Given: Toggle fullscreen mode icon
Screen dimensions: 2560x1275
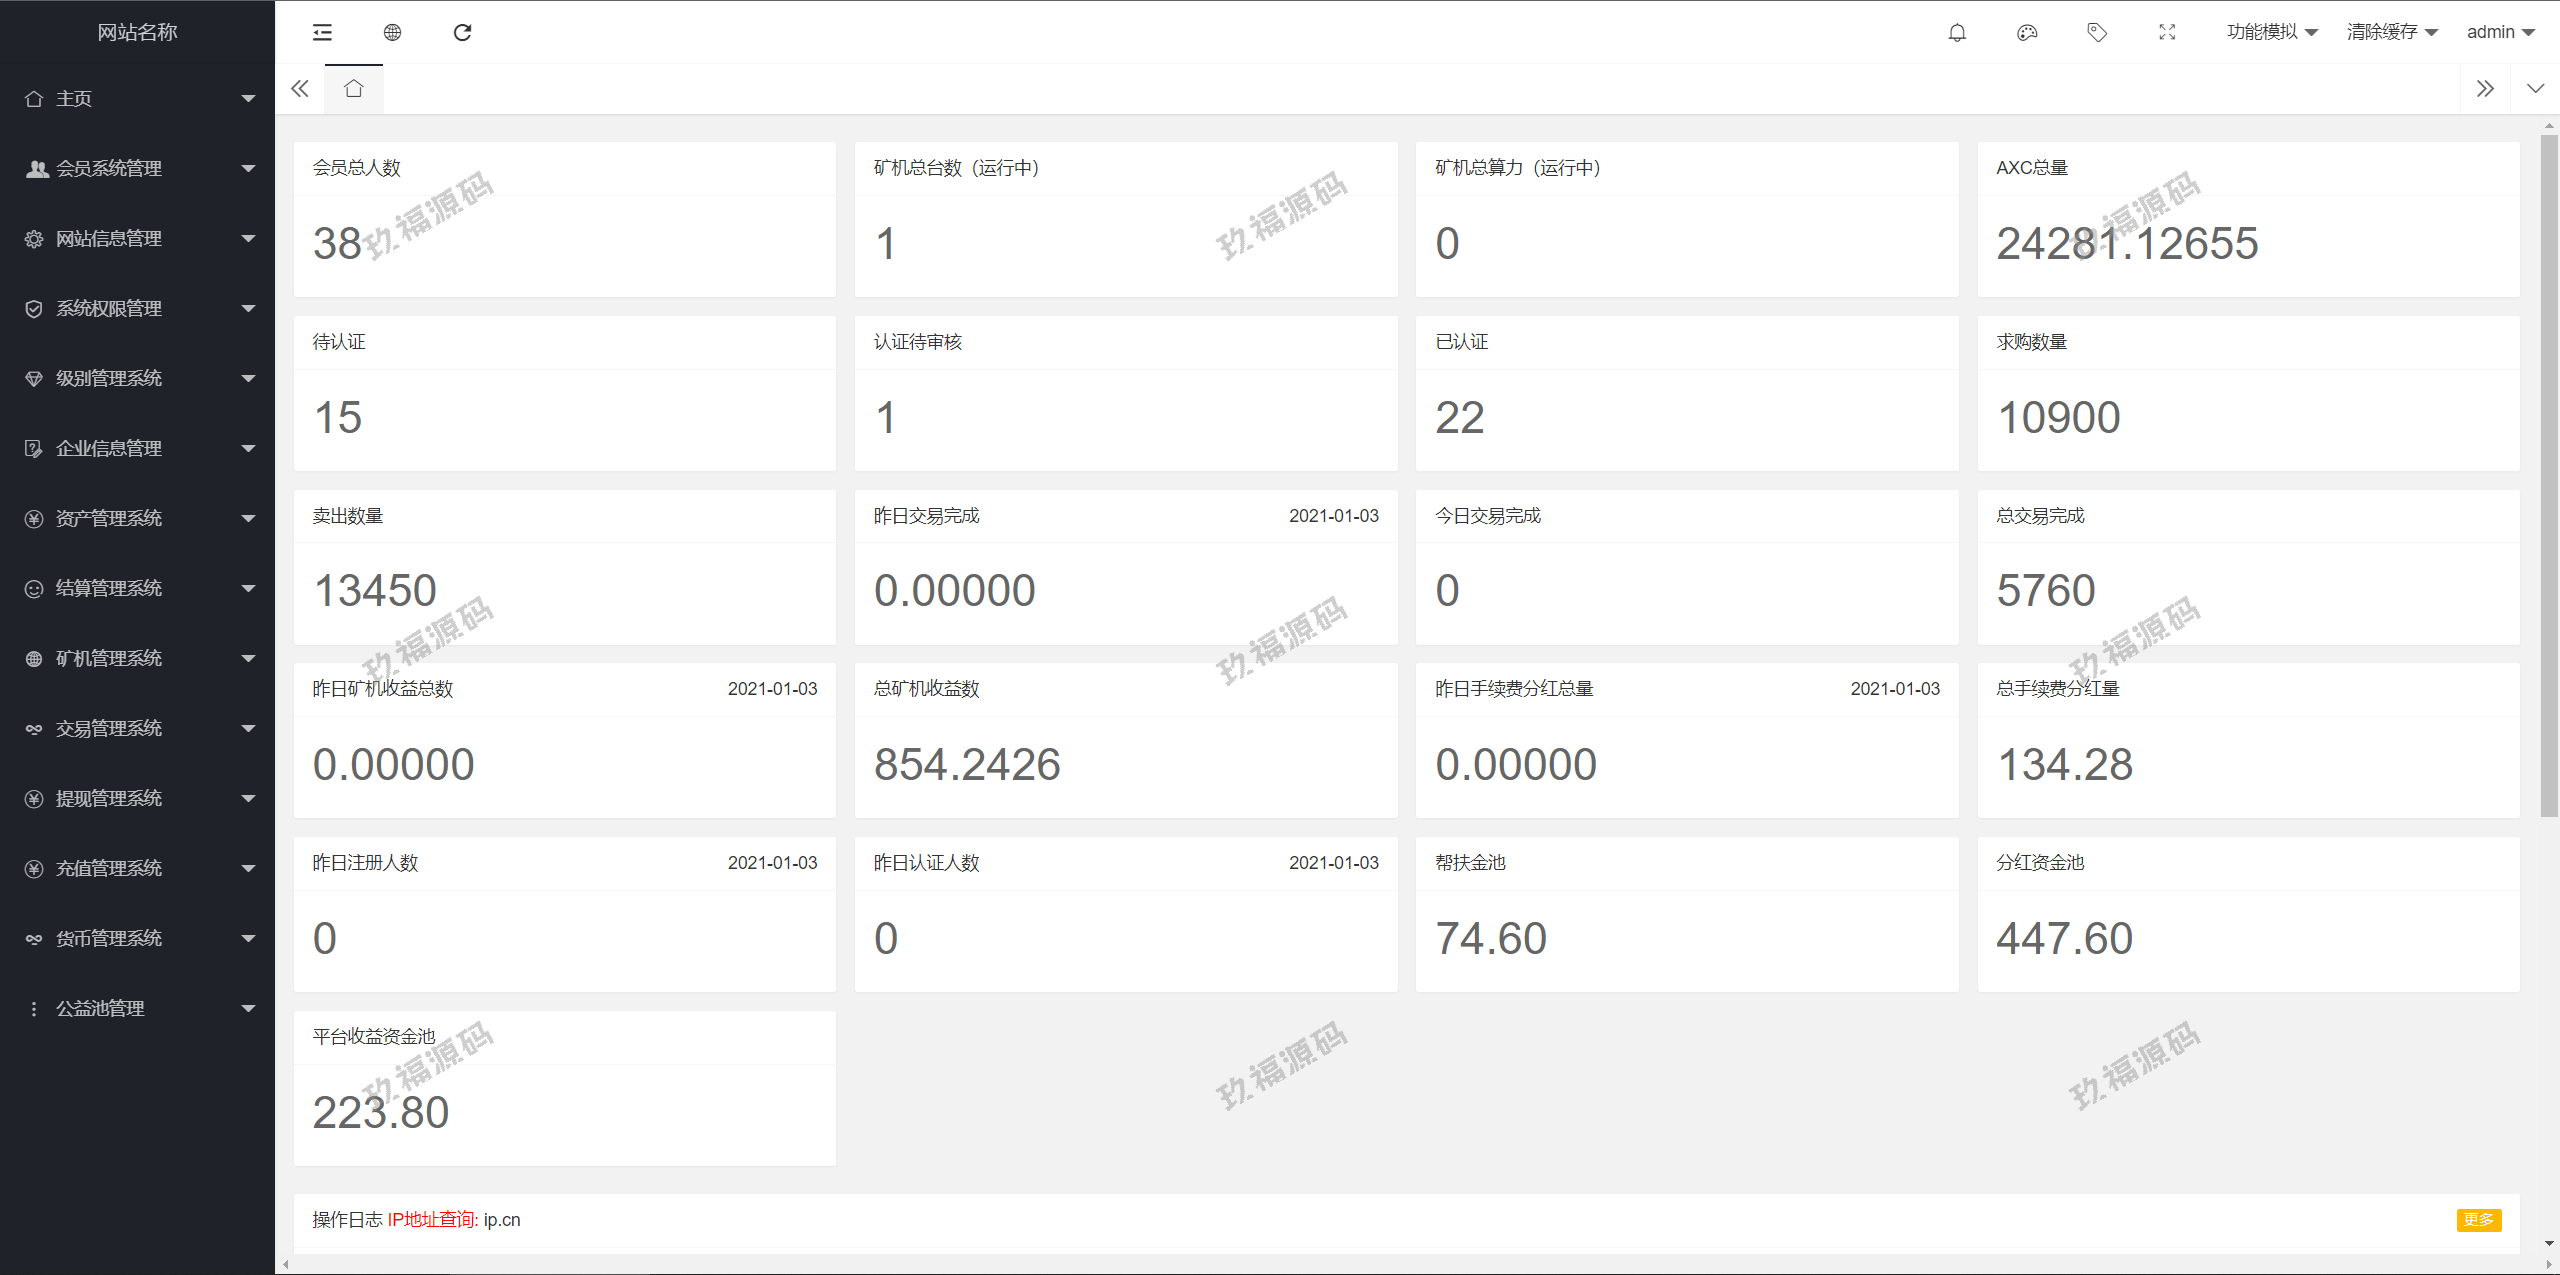Looking at the screenshot, I should point(2167,33).
